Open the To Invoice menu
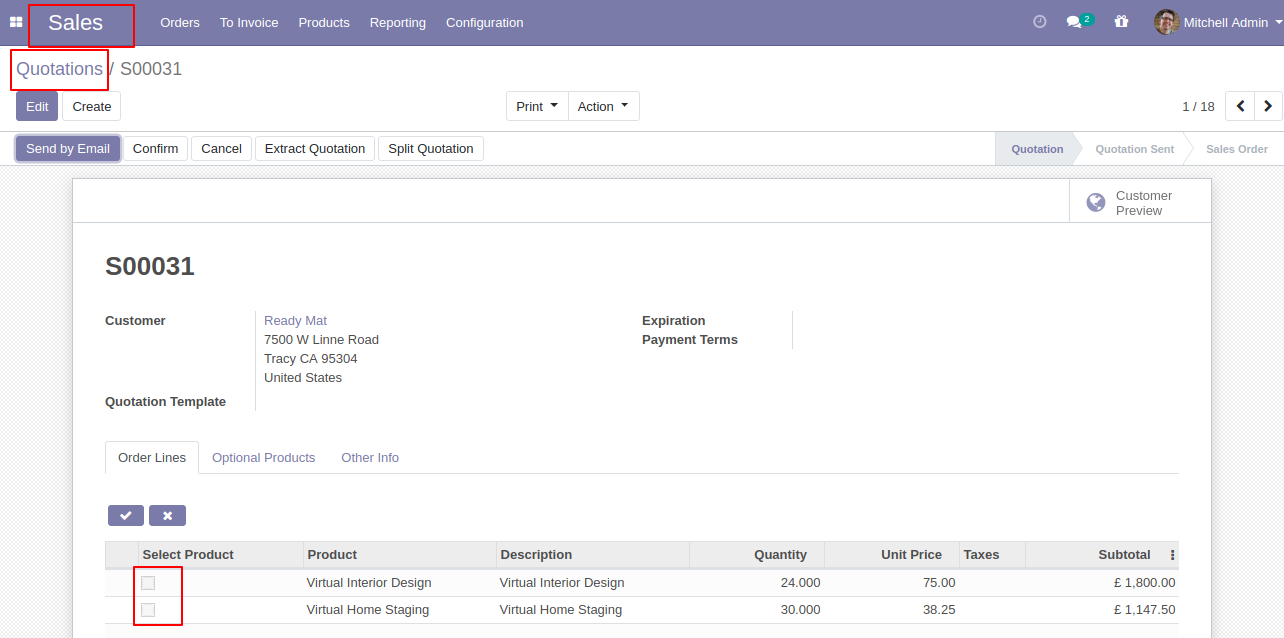Viewport: 1284px width, 638px height. pos(249,22)
